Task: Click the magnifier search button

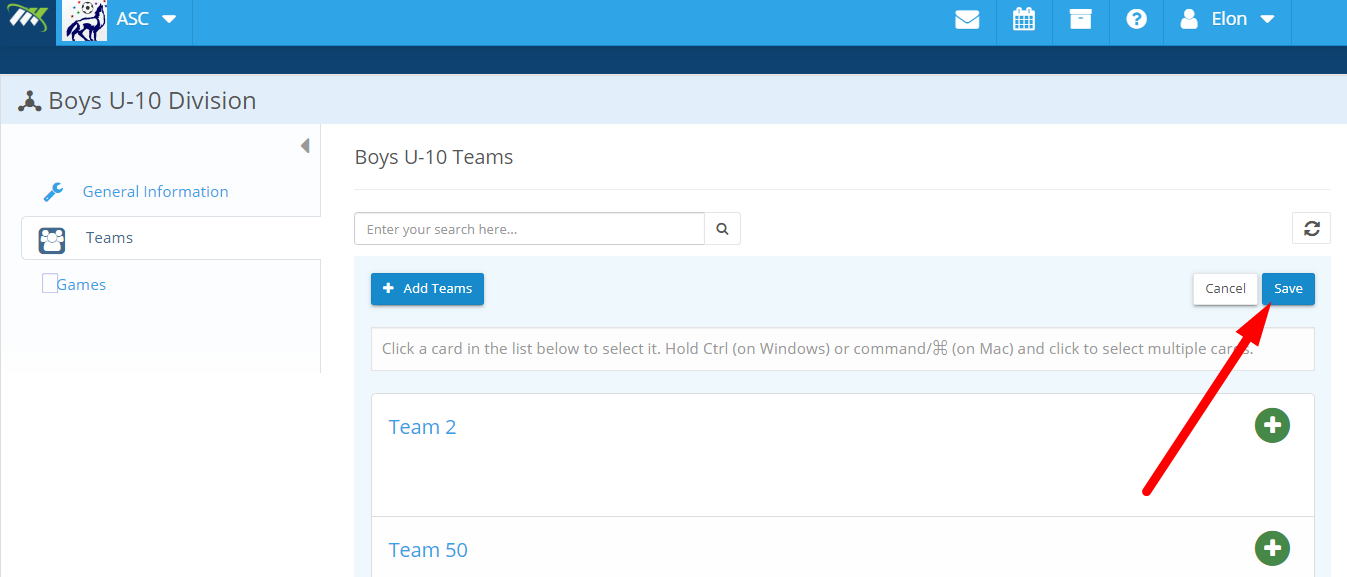Action: [723, 229]
